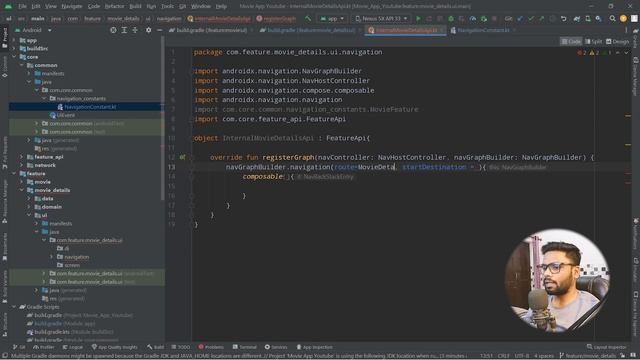This screenshot has width=640, height=360.
Task: Hide the Project tool window
Action: 159,30
